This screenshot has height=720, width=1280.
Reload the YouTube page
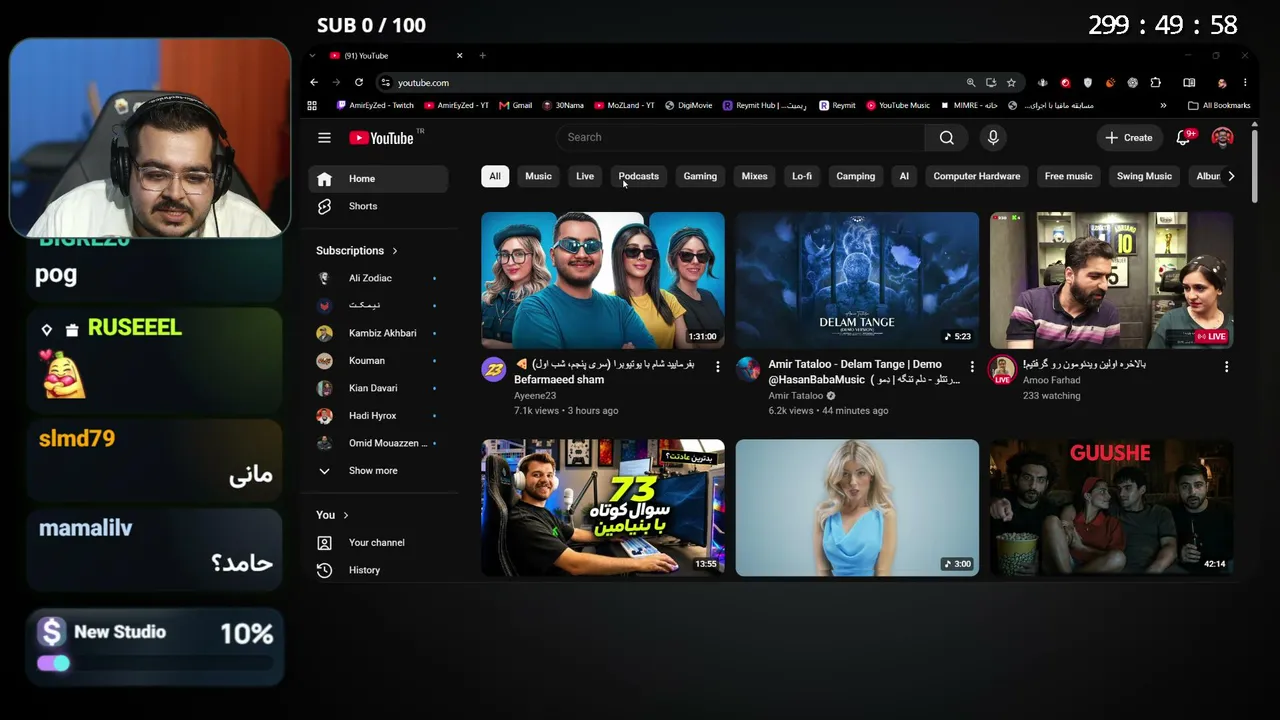358,83
